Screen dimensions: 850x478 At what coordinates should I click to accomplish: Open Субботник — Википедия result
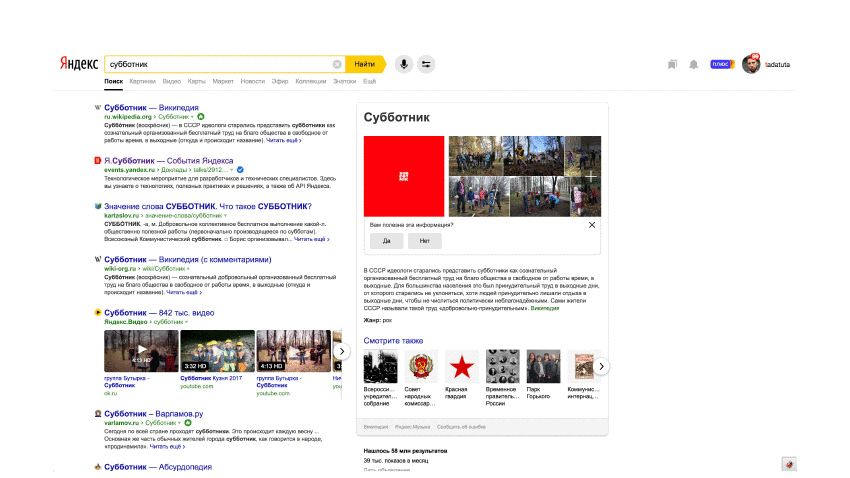[x=151, y=107]
